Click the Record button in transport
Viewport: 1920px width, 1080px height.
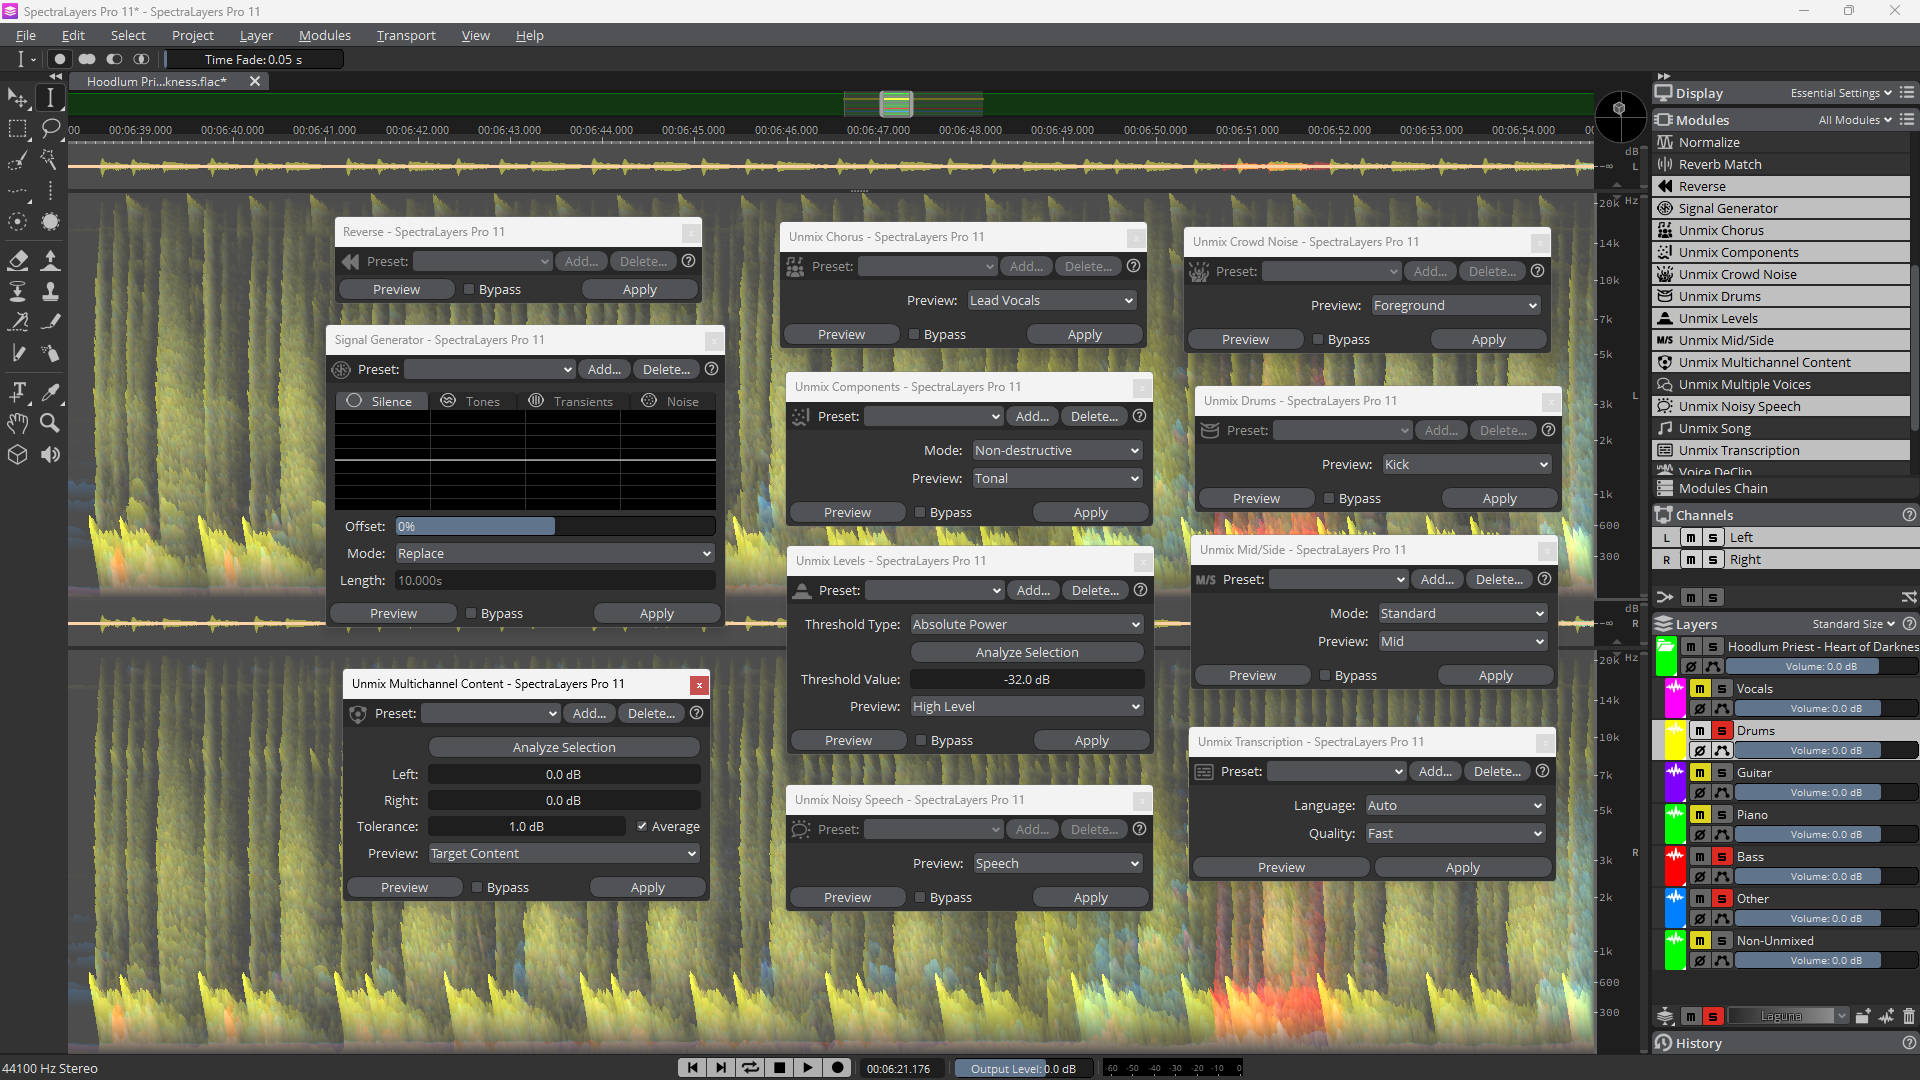(x=838, y=1068)
